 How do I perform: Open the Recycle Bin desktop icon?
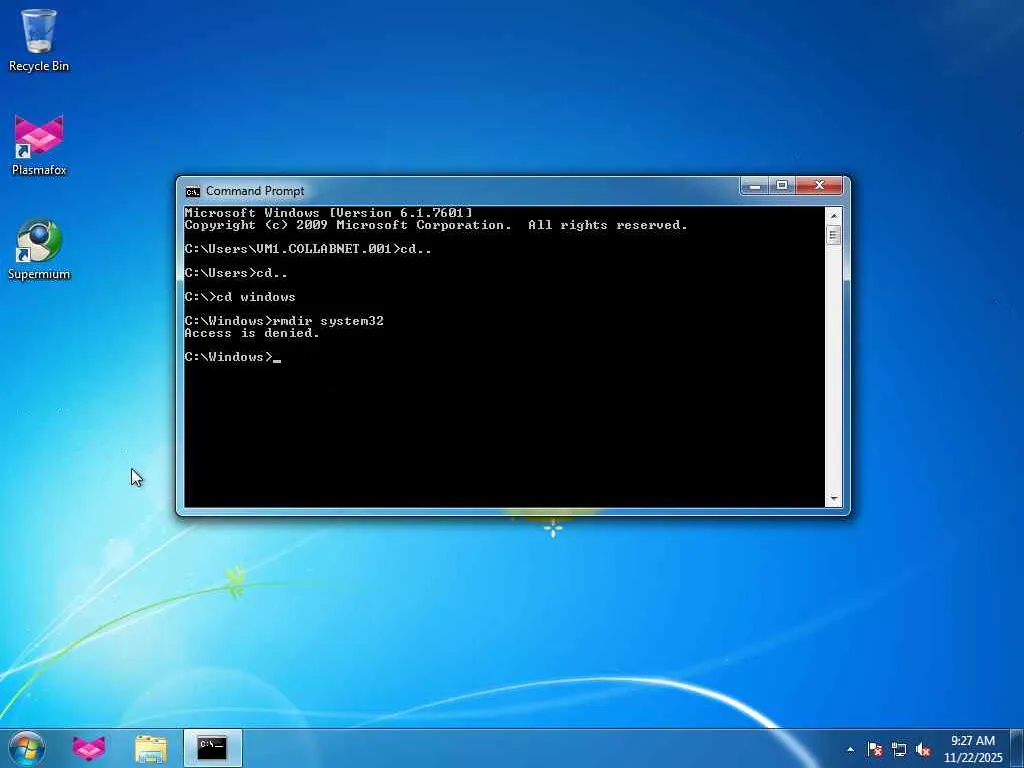(39, 40)
